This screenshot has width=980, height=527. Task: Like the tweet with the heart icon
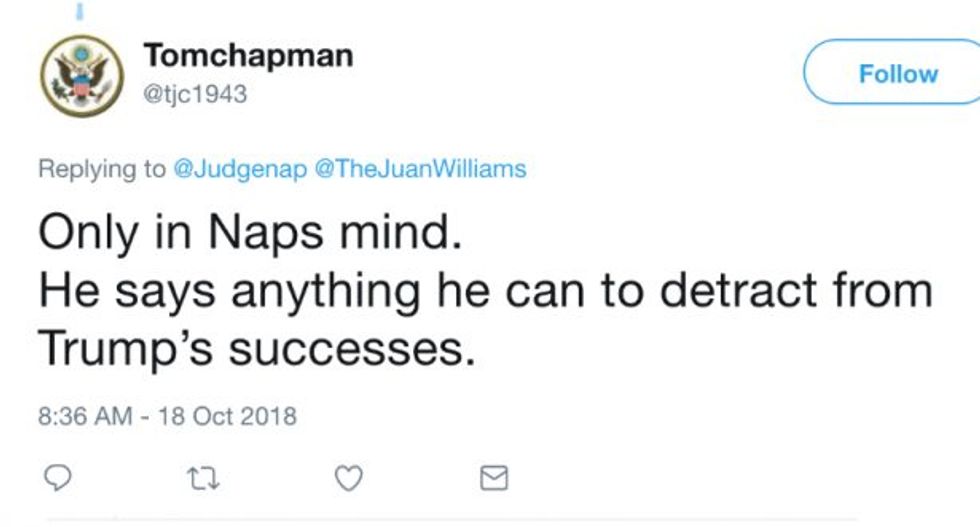(349, 479)
